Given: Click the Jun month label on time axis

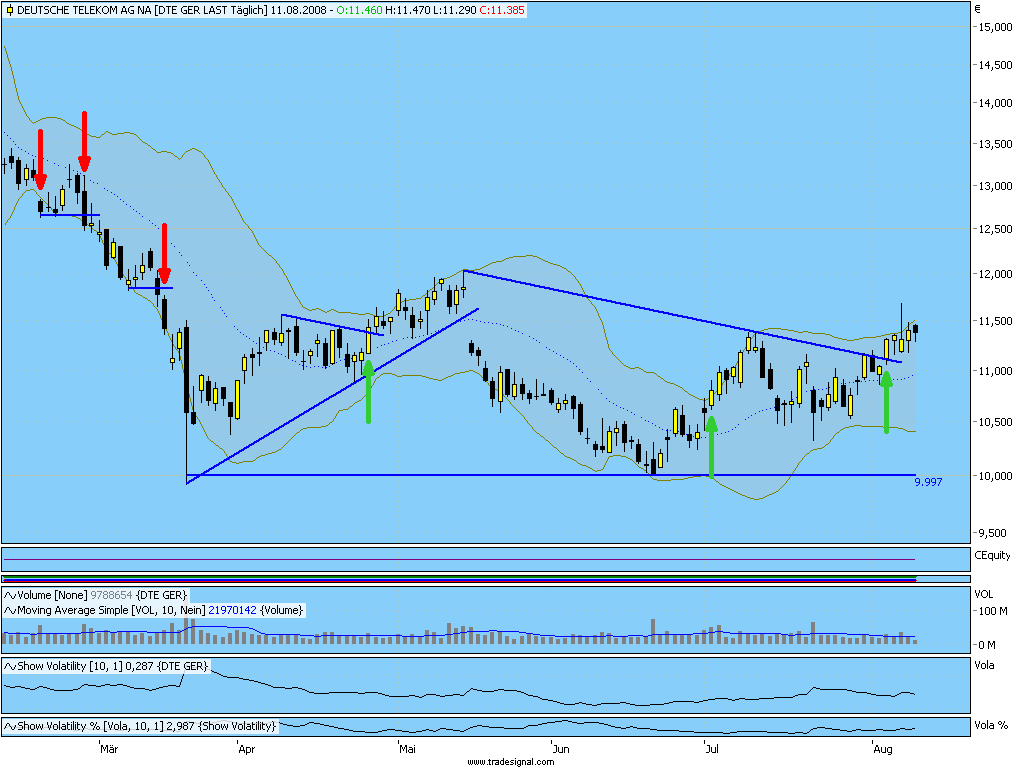Looking at the screenshot, I should [560, 748].
